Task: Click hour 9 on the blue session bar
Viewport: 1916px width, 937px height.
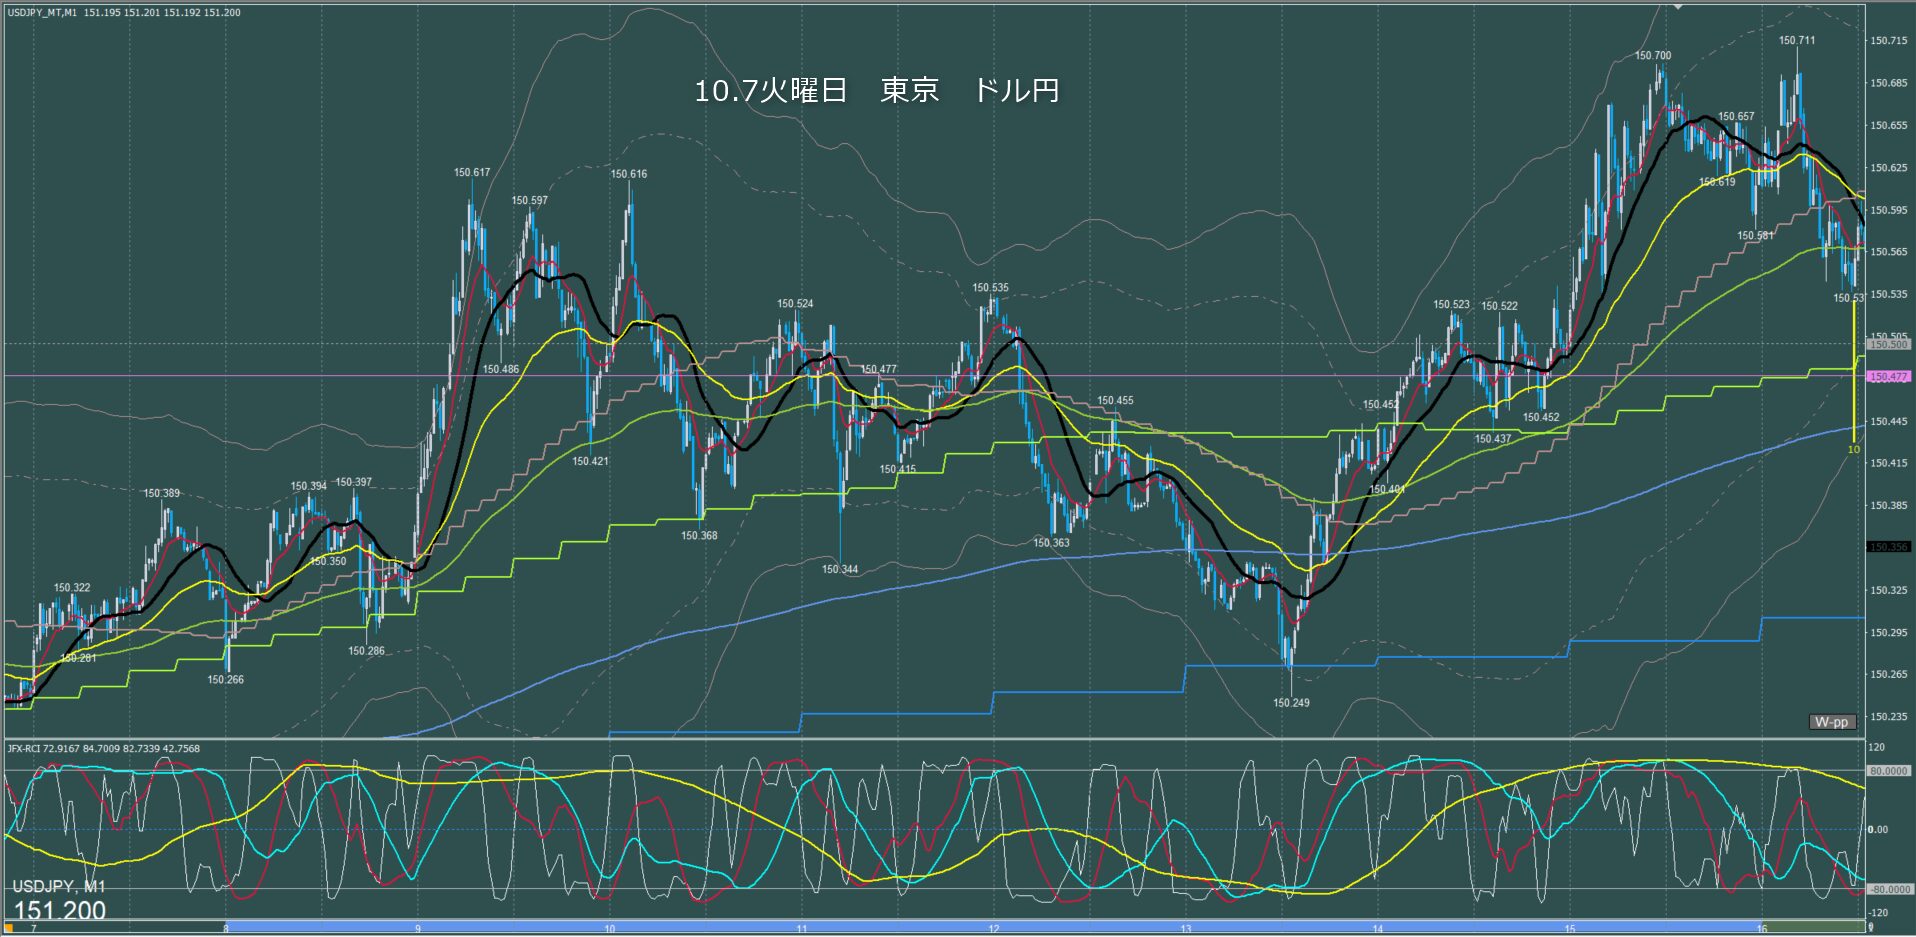Action: pos(418,929)
